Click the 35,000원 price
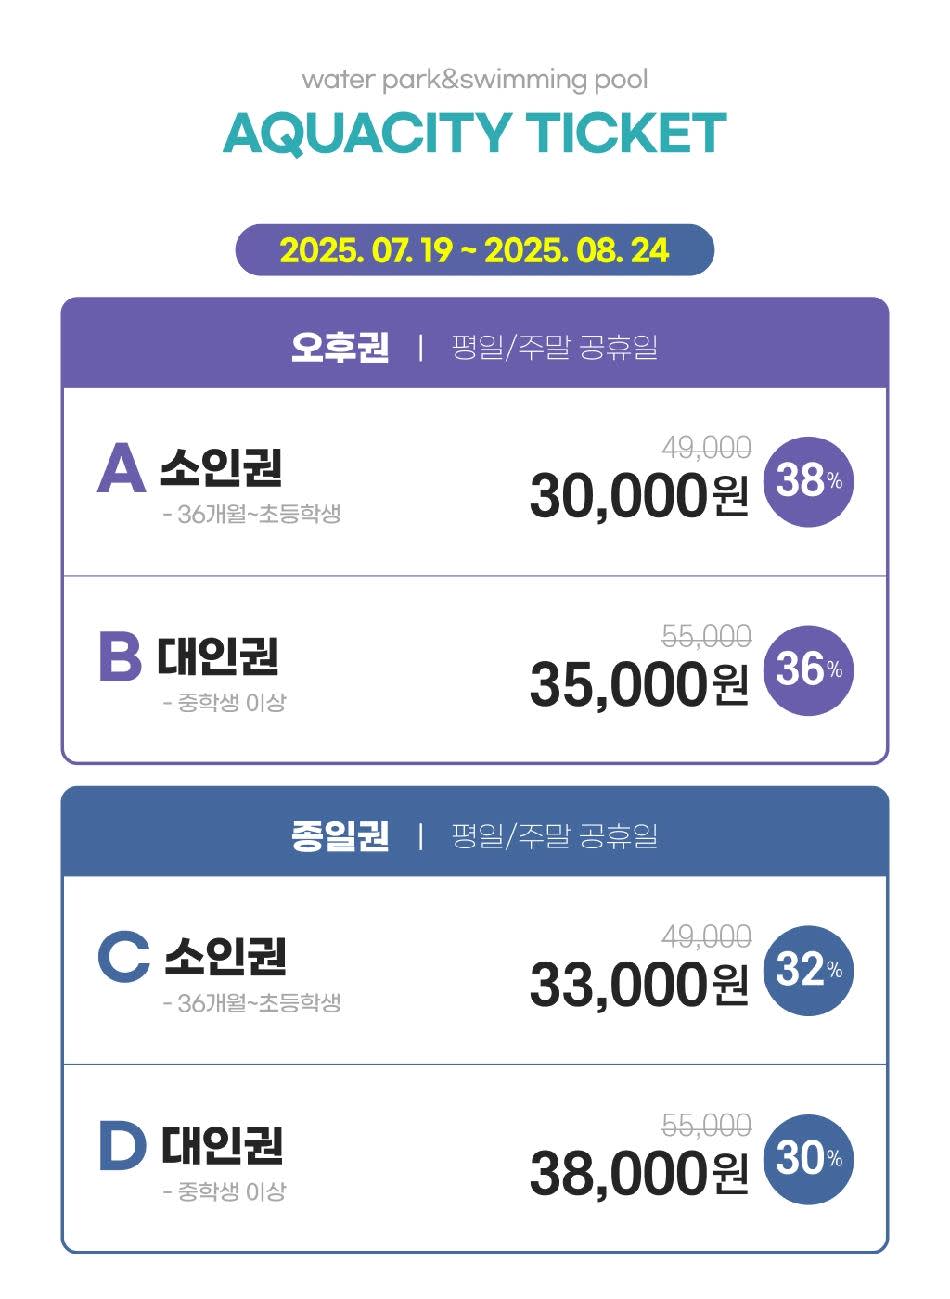950x1299 pixels. pyautogui.click(x=639, y=685)
